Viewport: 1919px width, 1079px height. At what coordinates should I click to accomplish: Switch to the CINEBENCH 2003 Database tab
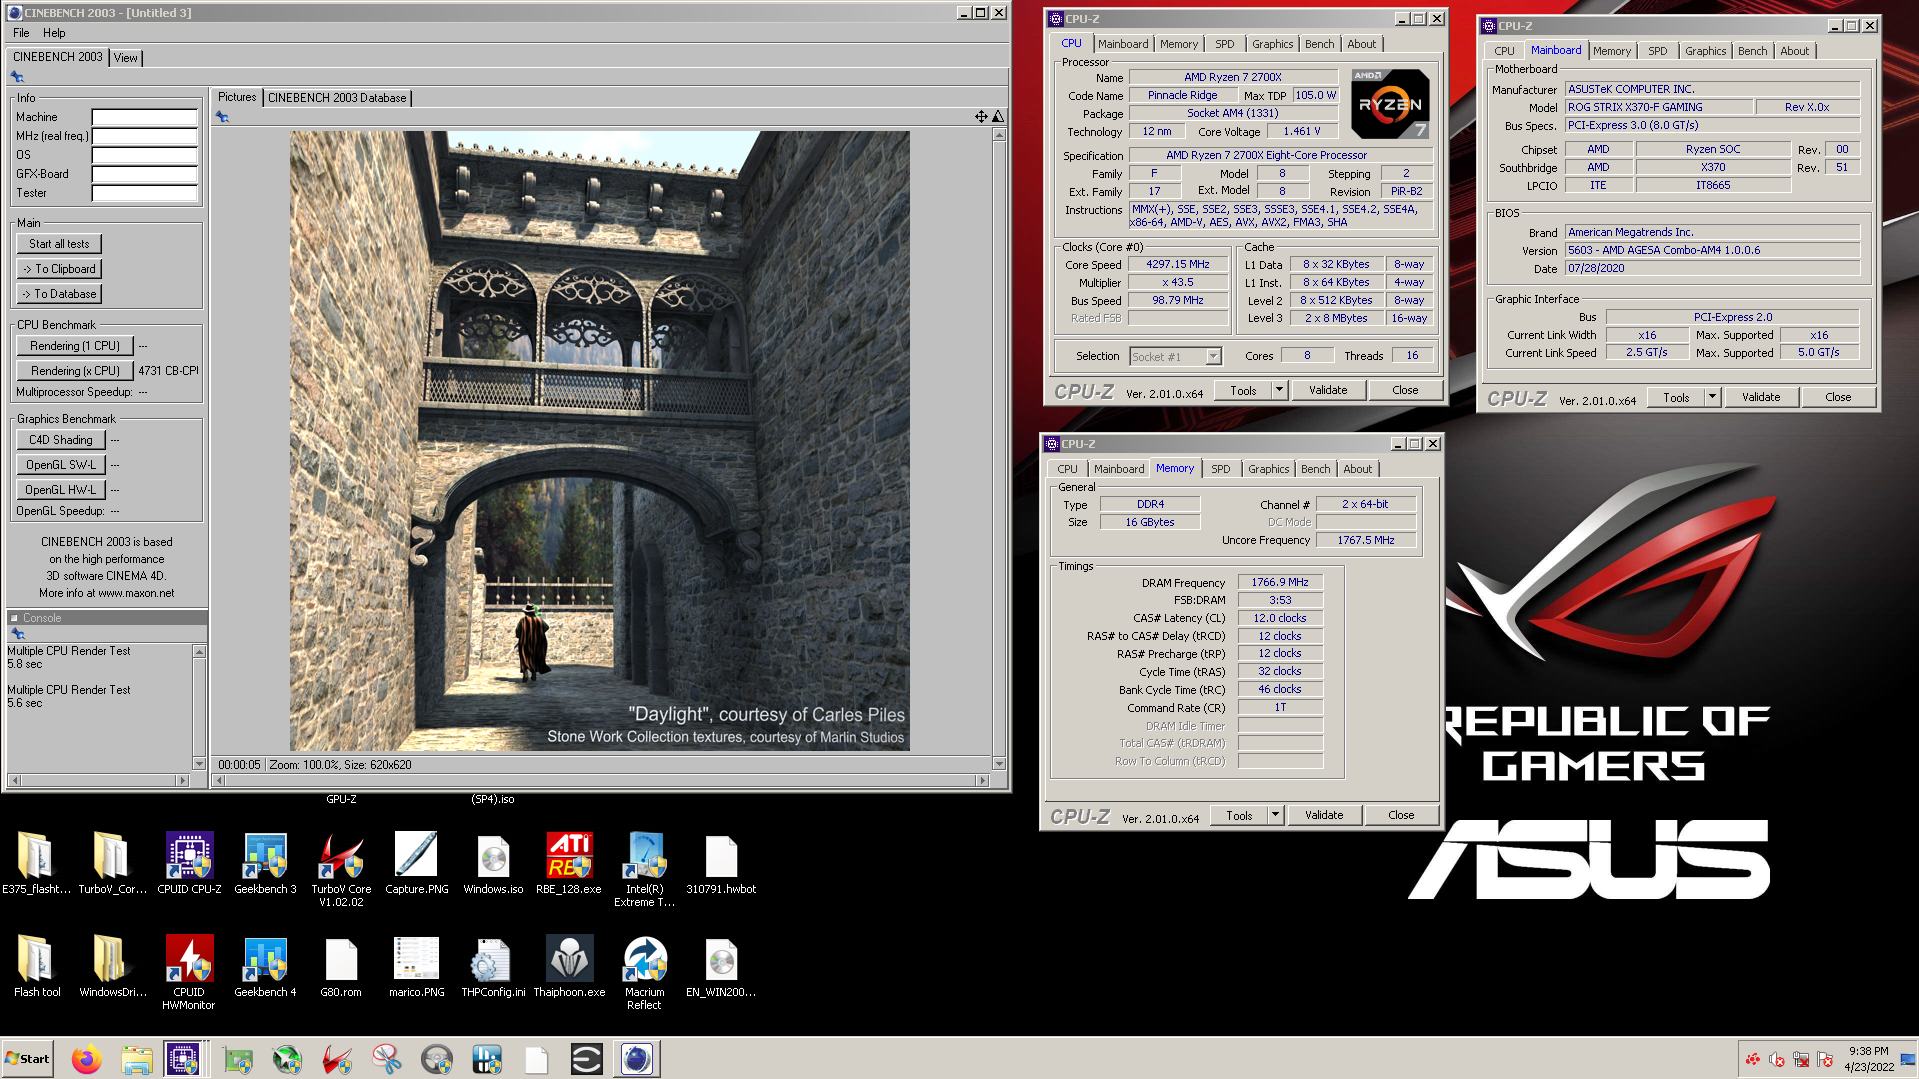337,97
